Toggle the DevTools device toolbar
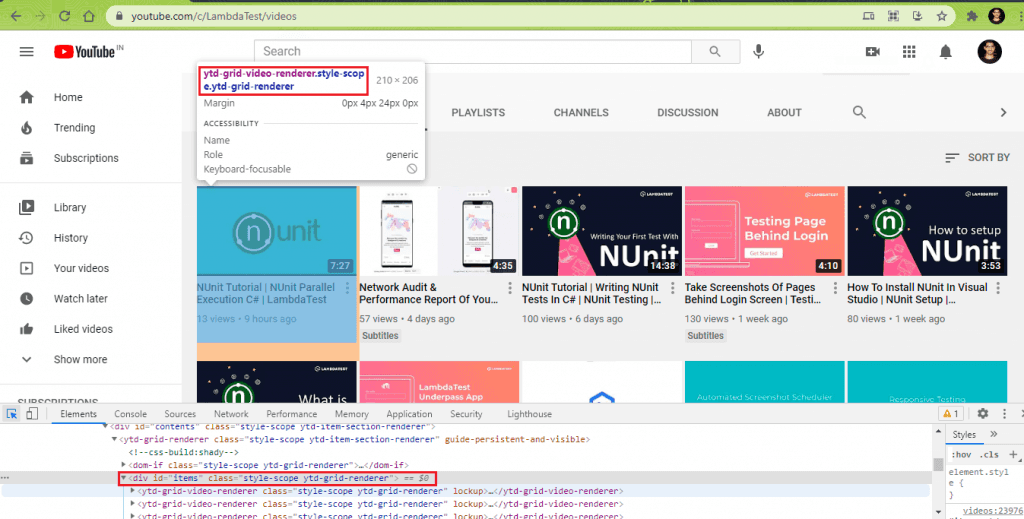Viewport: 1024px width, 519px height. 31,414
